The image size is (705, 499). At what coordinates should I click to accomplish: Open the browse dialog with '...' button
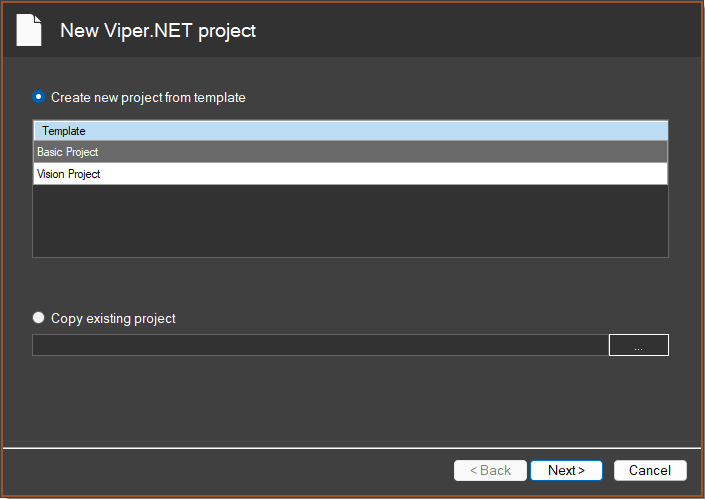tap(638, 345)
